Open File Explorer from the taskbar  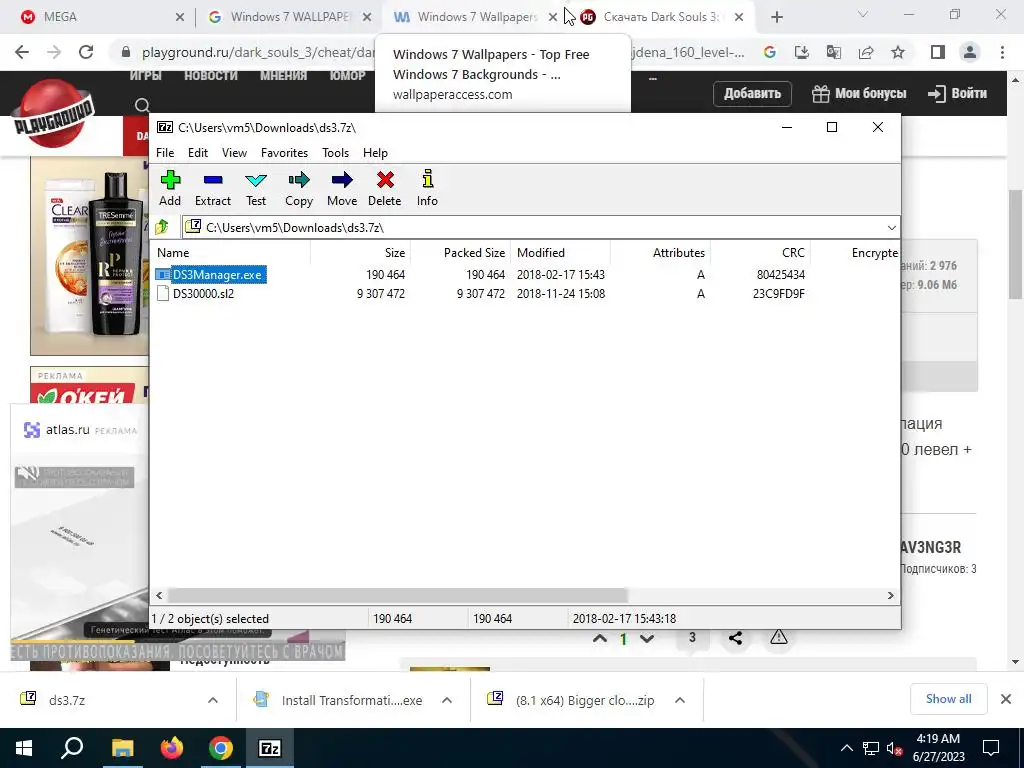pyautogui.click(x=122, y=748)
